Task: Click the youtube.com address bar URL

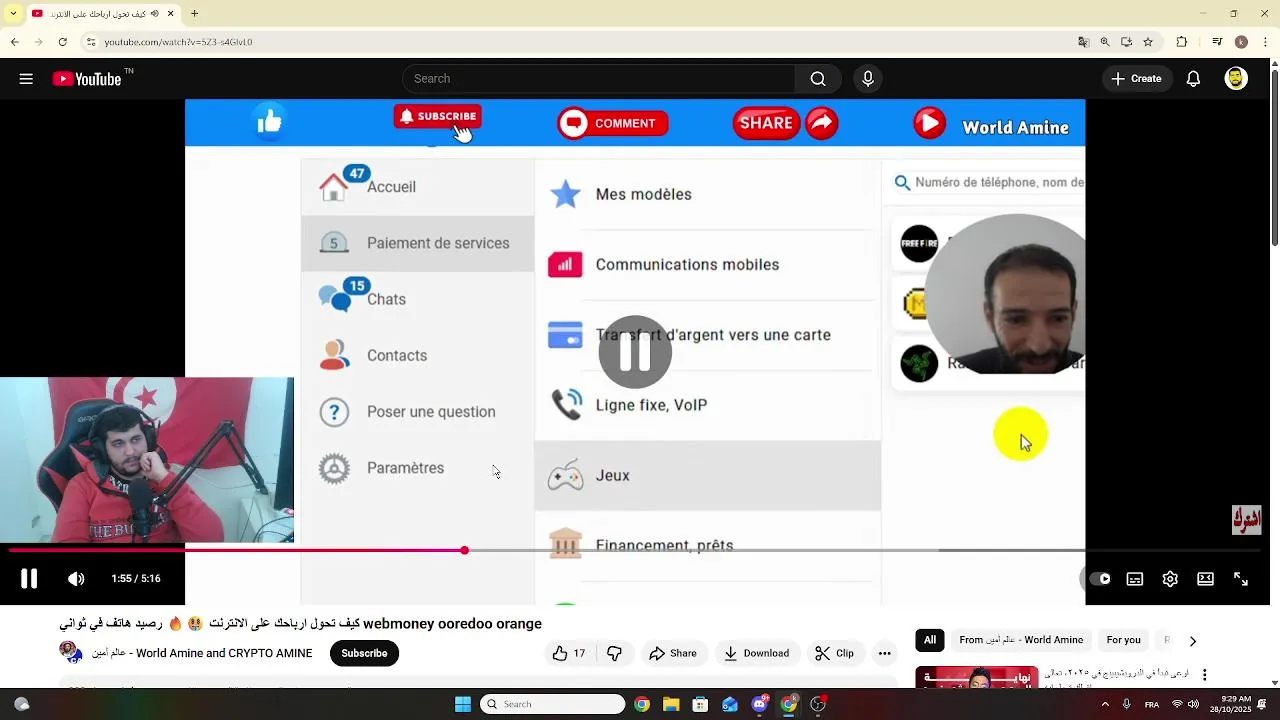Action: pos(178,42)
